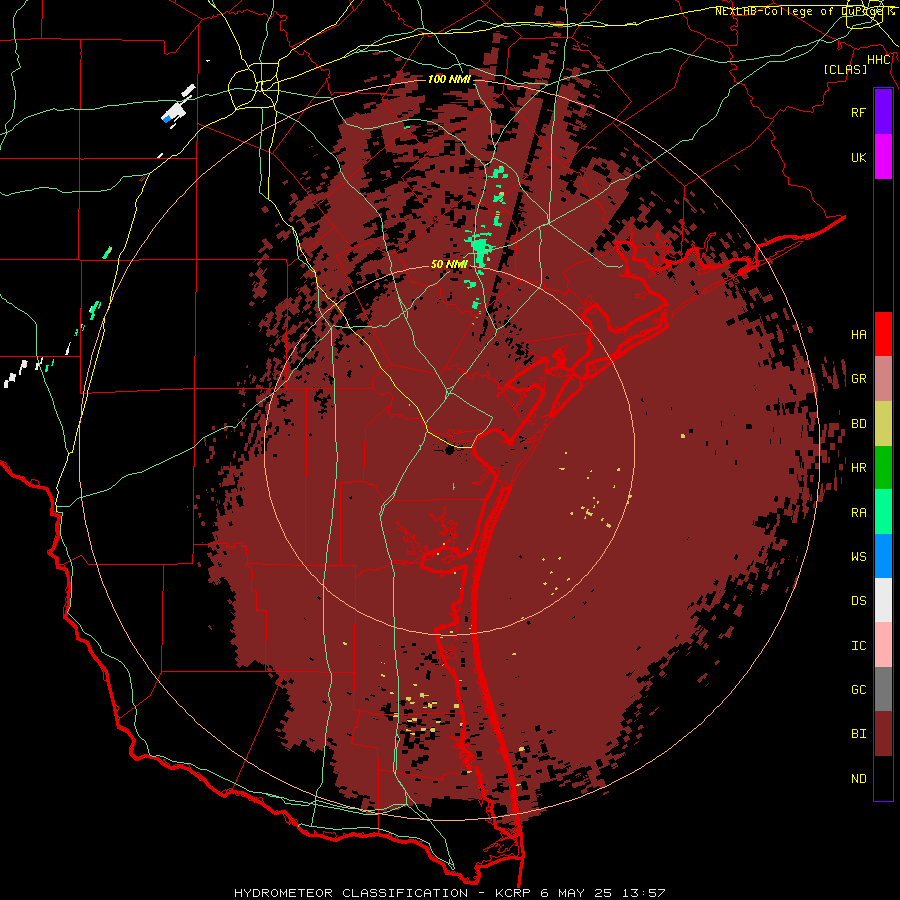
Task: Click the BI dark red legend swatch
Action: click(883, 734)
